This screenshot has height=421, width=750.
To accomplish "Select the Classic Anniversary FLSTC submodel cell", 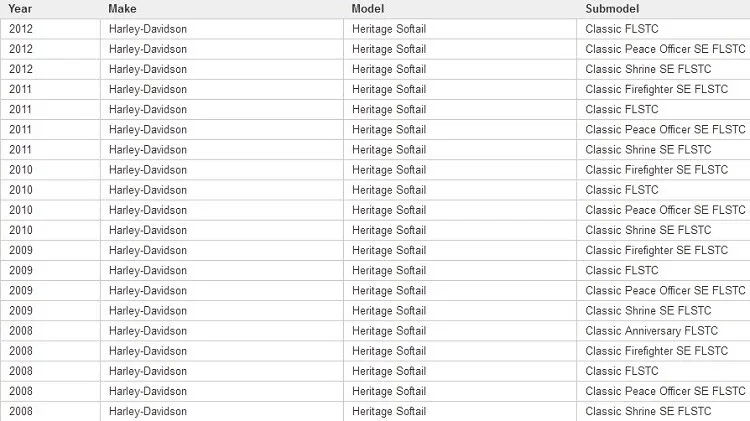I will 651,331.
